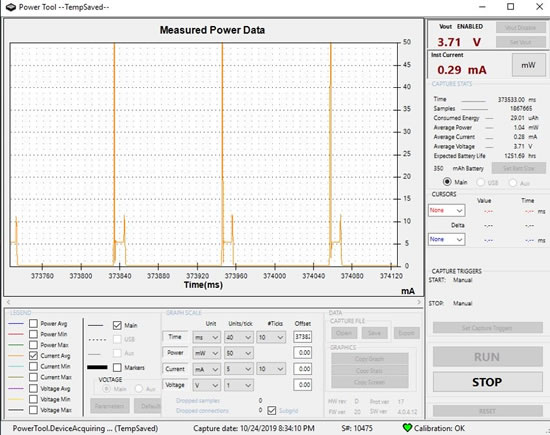Open the Current units per tick dropdown
Image resolution: width=550 pixels, height=435 pixels.
[239, 369]
